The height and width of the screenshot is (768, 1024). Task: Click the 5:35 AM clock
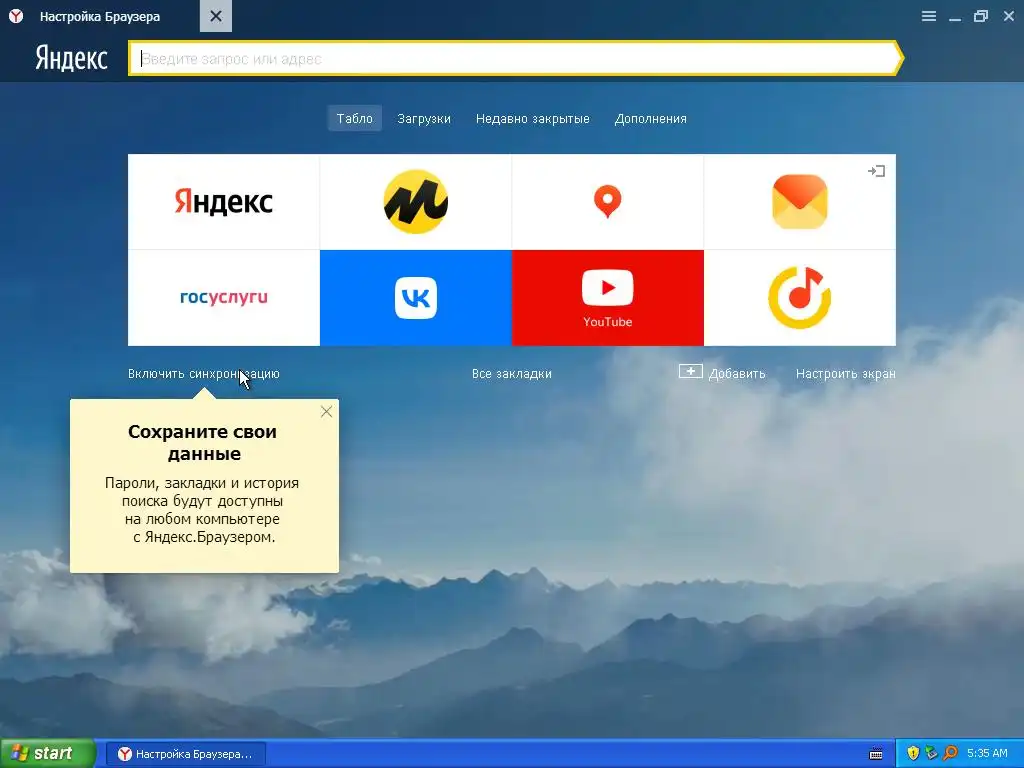pyautogui.click(x=987, y=753)
